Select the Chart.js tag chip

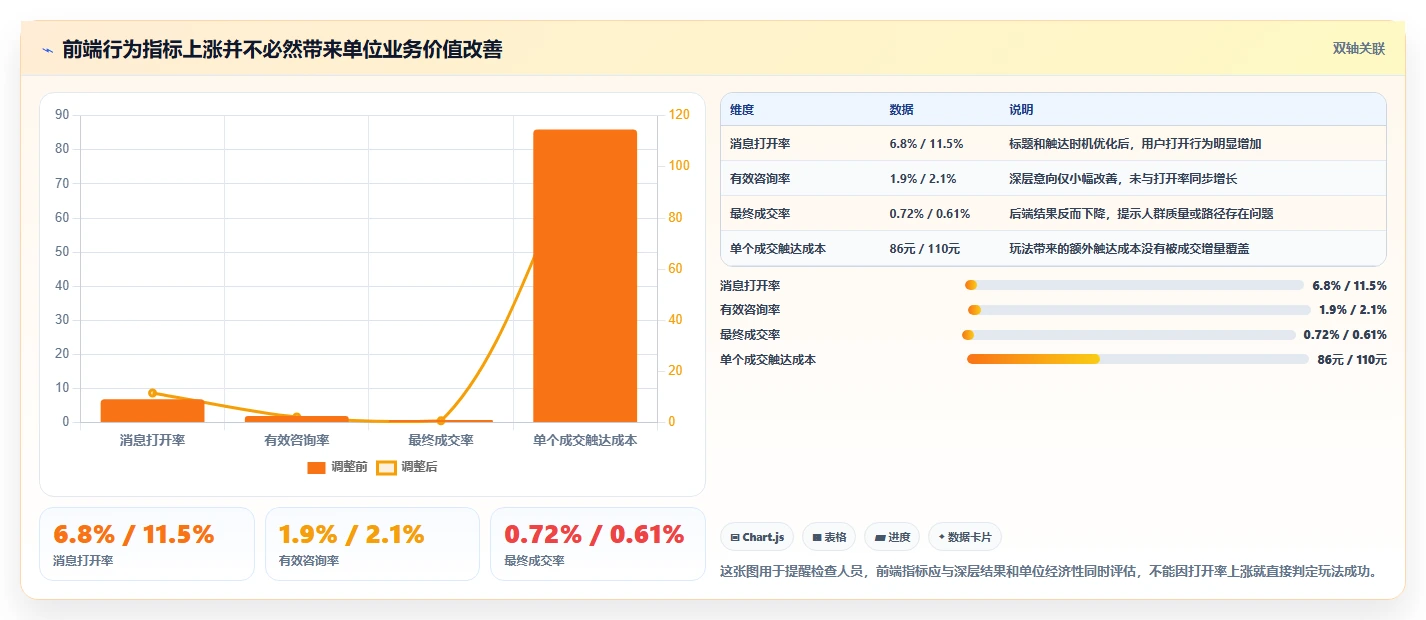tap(757, 537)
